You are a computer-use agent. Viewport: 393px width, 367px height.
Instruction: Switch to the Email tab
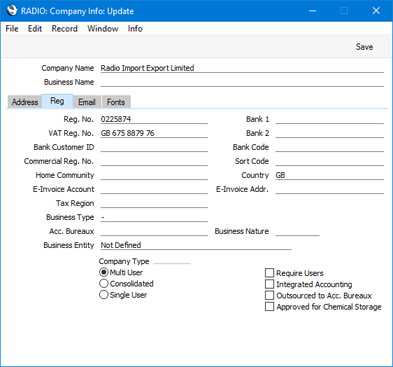pyautogui.click(x=87, y=102)
